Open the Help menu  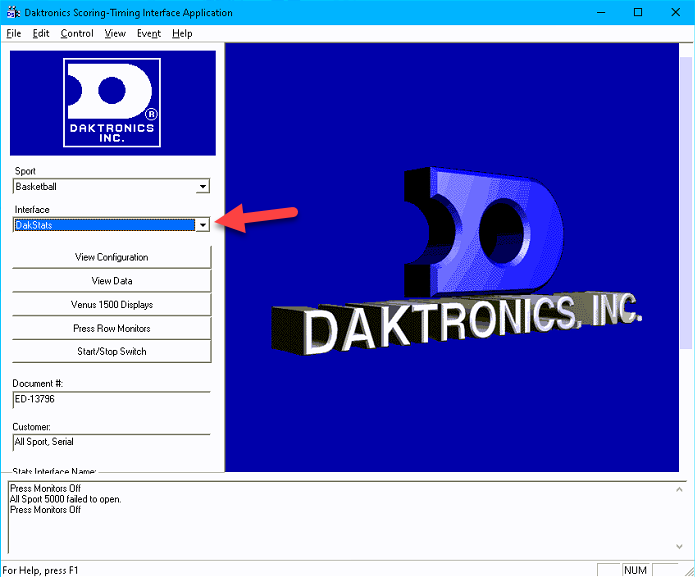[182, 33]
